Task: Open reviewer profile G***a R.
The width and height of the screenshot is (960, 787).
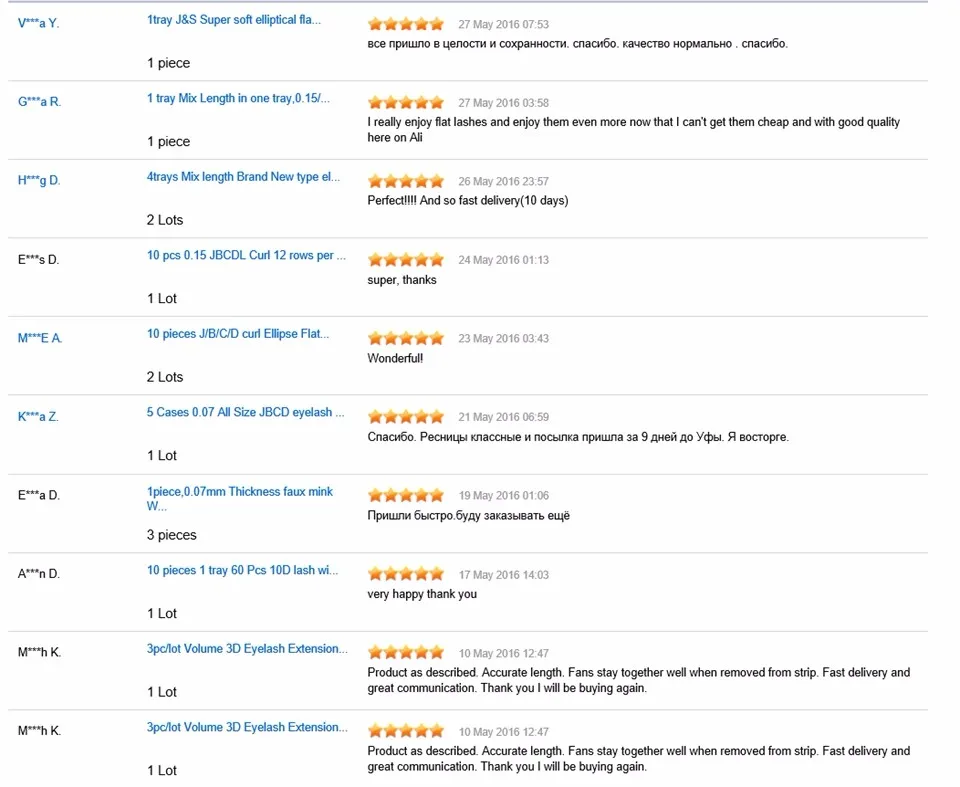Action: [x=39, y=102]
